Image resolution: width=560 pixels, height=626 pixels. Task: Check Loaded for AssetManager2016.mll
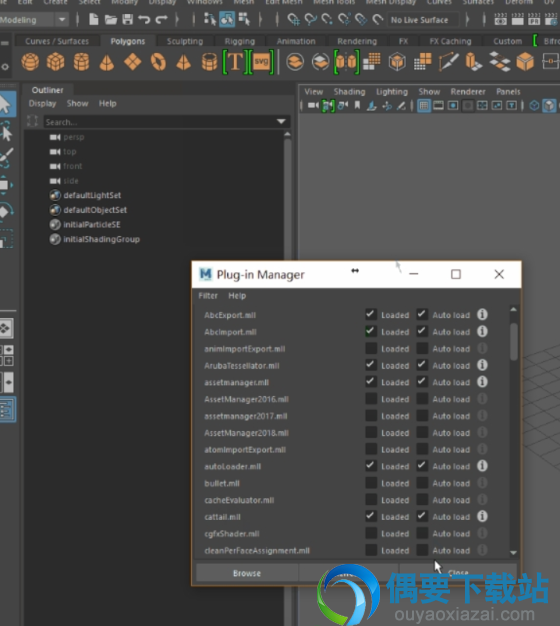(x=371, y=398)
